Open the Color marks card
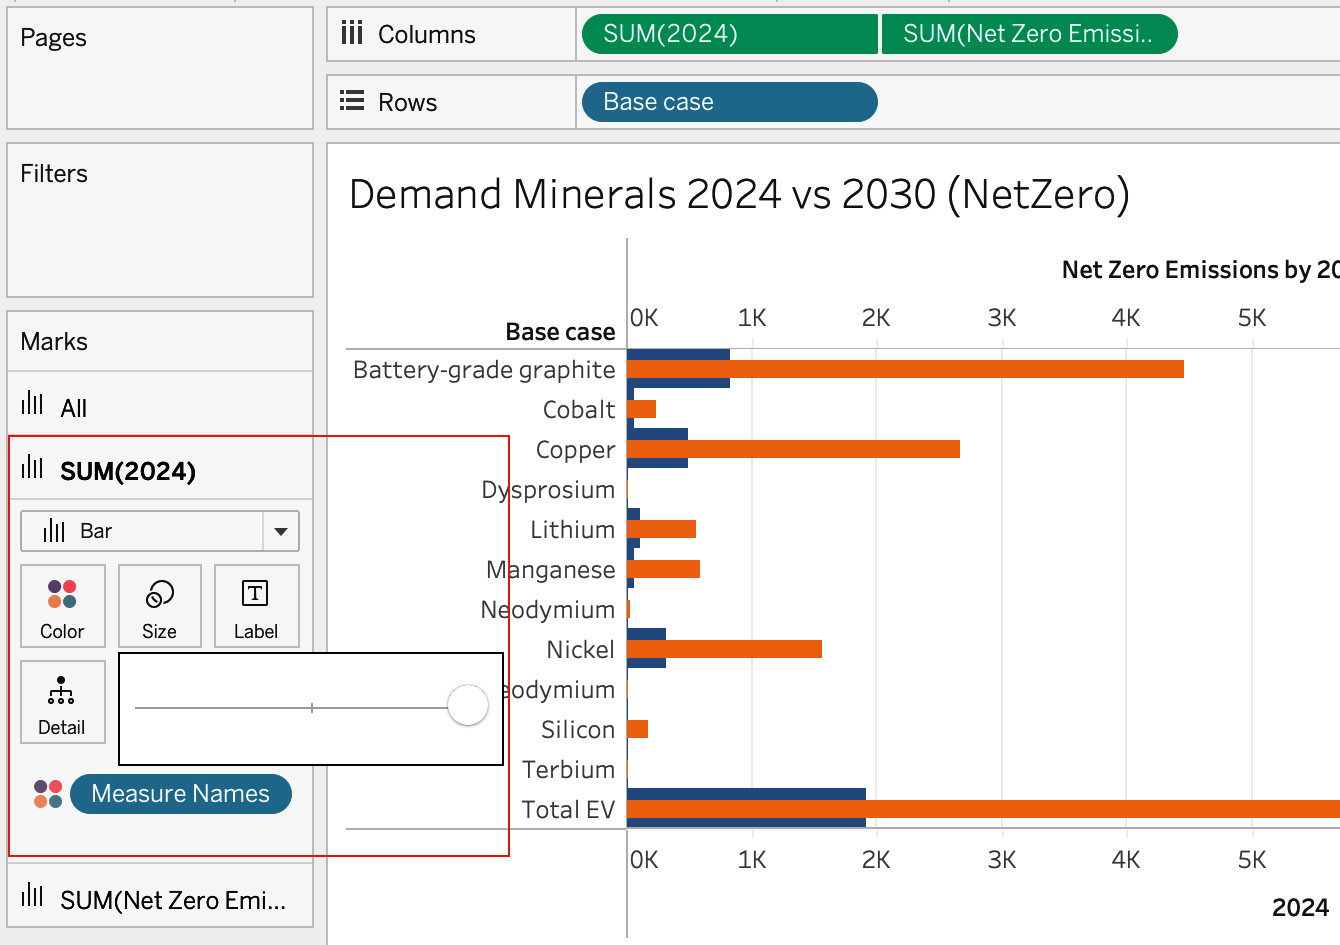This screenshot has width=1340, height=945. (63, 606)
